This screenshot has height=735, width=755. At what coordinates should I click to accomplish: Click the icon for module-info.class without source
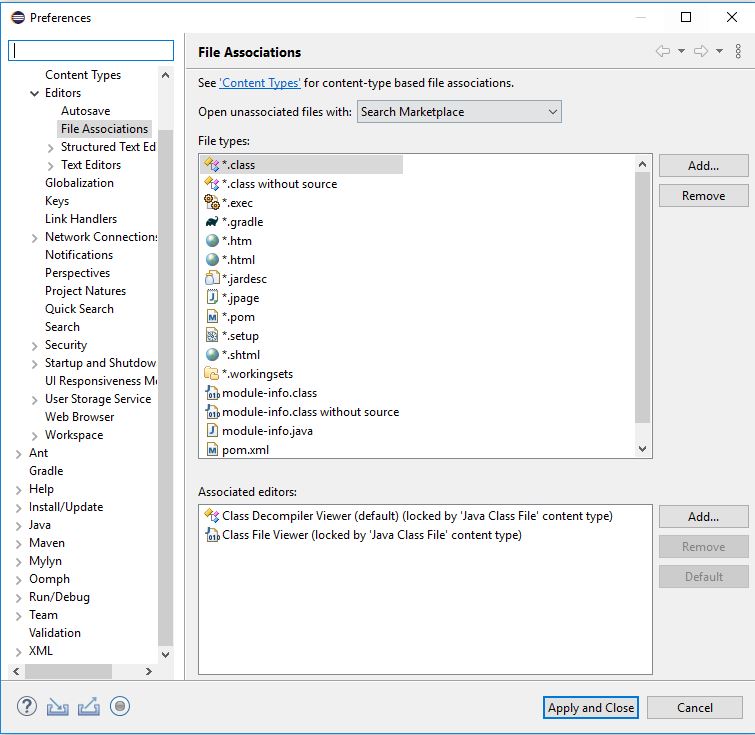pos(212,411)
